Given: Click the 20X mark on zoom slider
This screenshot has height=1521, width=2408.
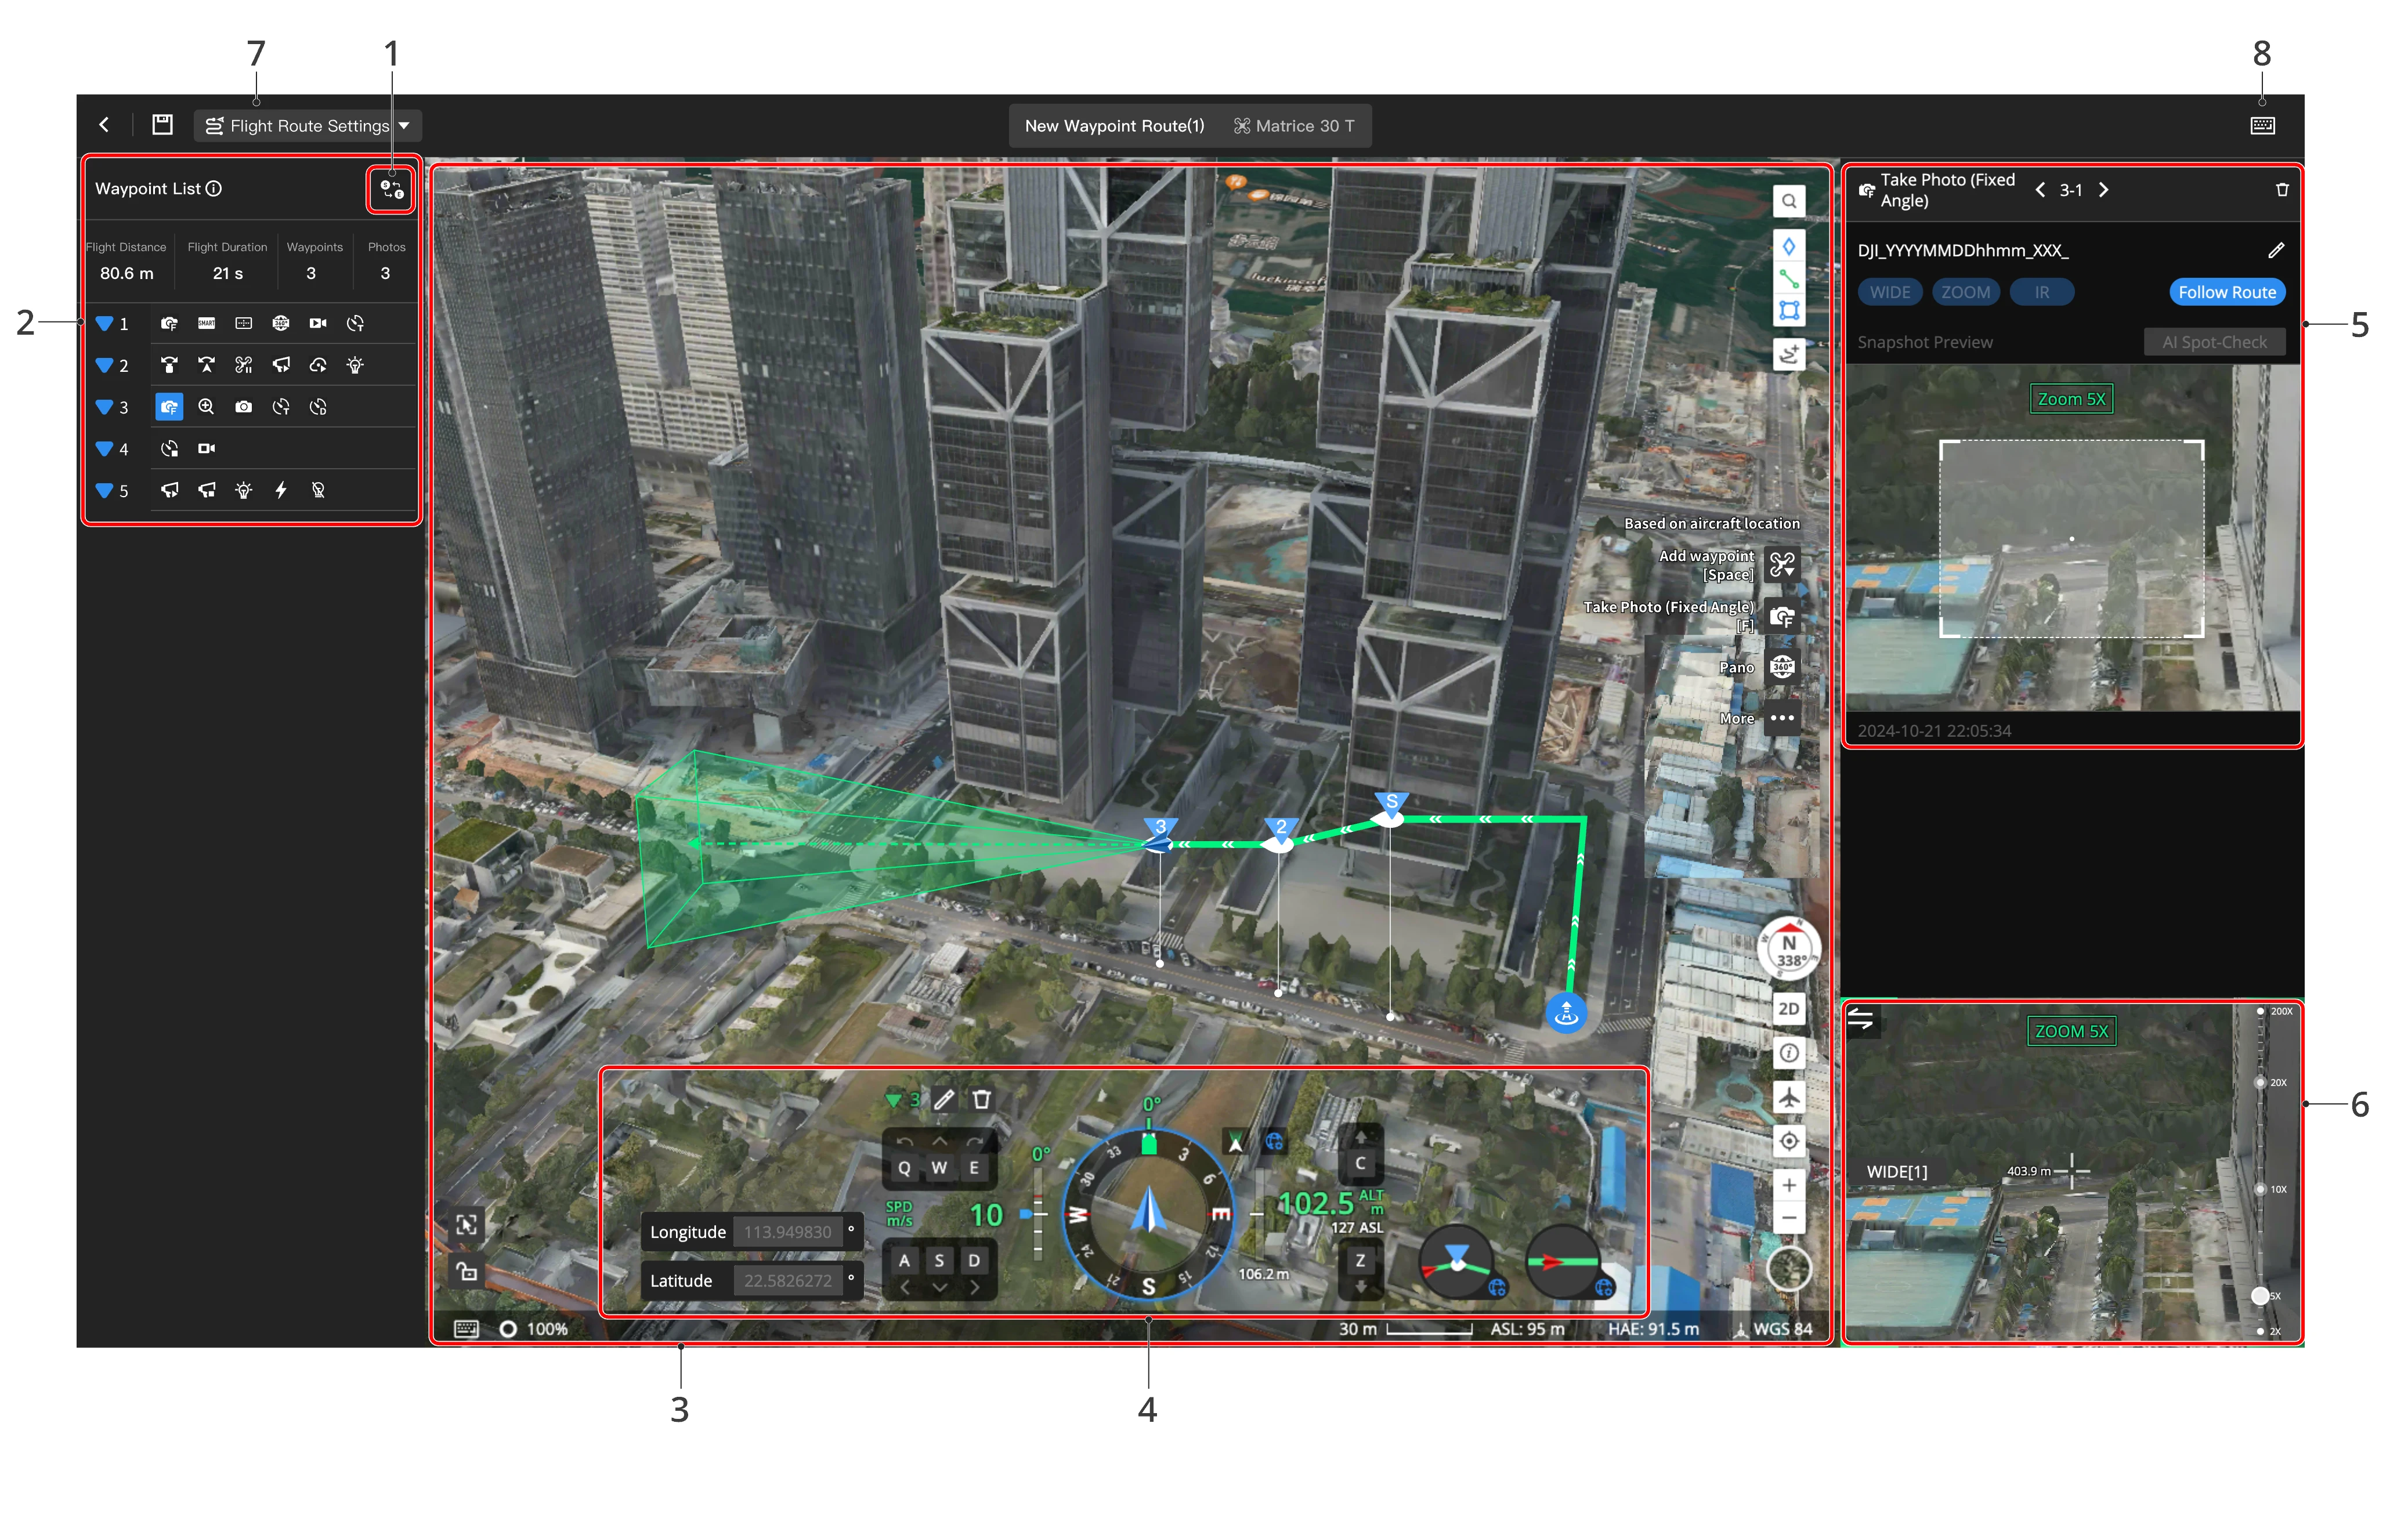Looking at the screenshot, I should point(2260,1082).
